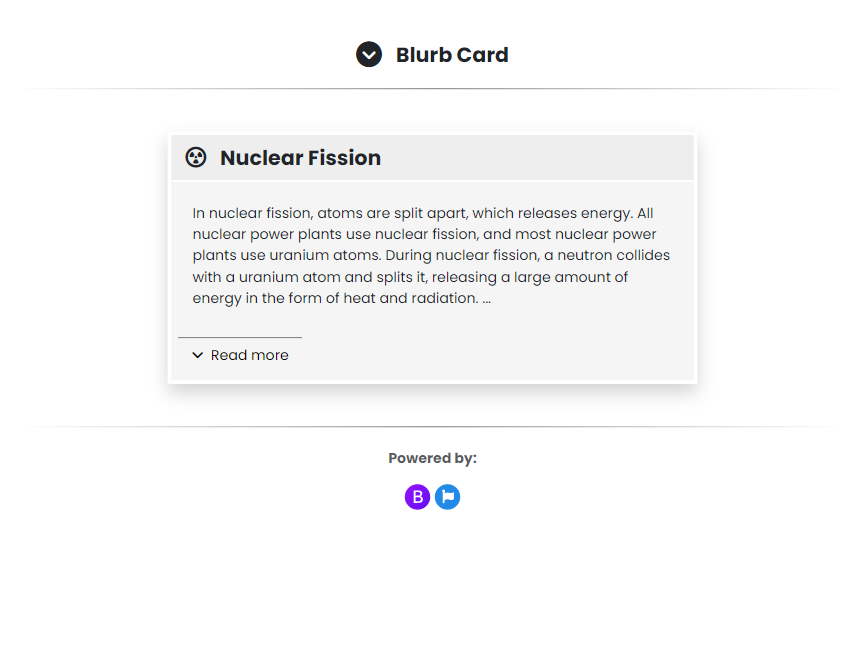Screen dimensions: 865x655
Task: Expand the card using the Read more chevron
Action: [197, 355]
